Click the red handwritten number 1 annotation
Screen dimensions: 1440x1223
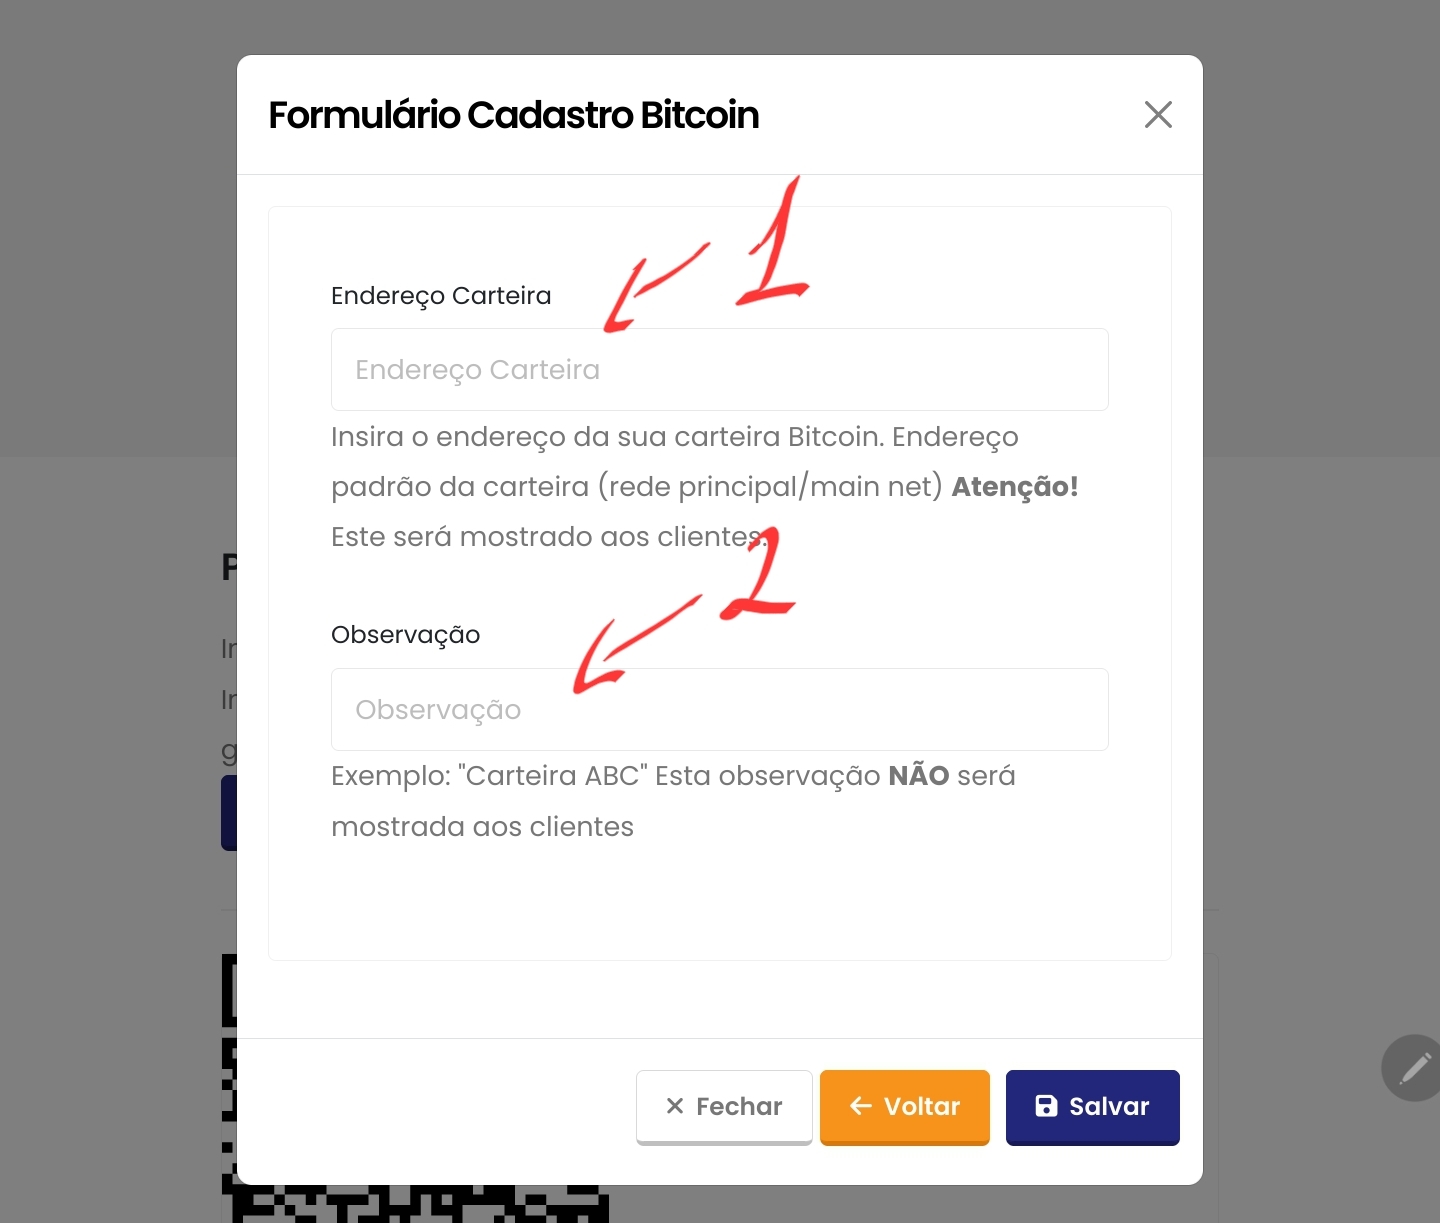point(773,245)
